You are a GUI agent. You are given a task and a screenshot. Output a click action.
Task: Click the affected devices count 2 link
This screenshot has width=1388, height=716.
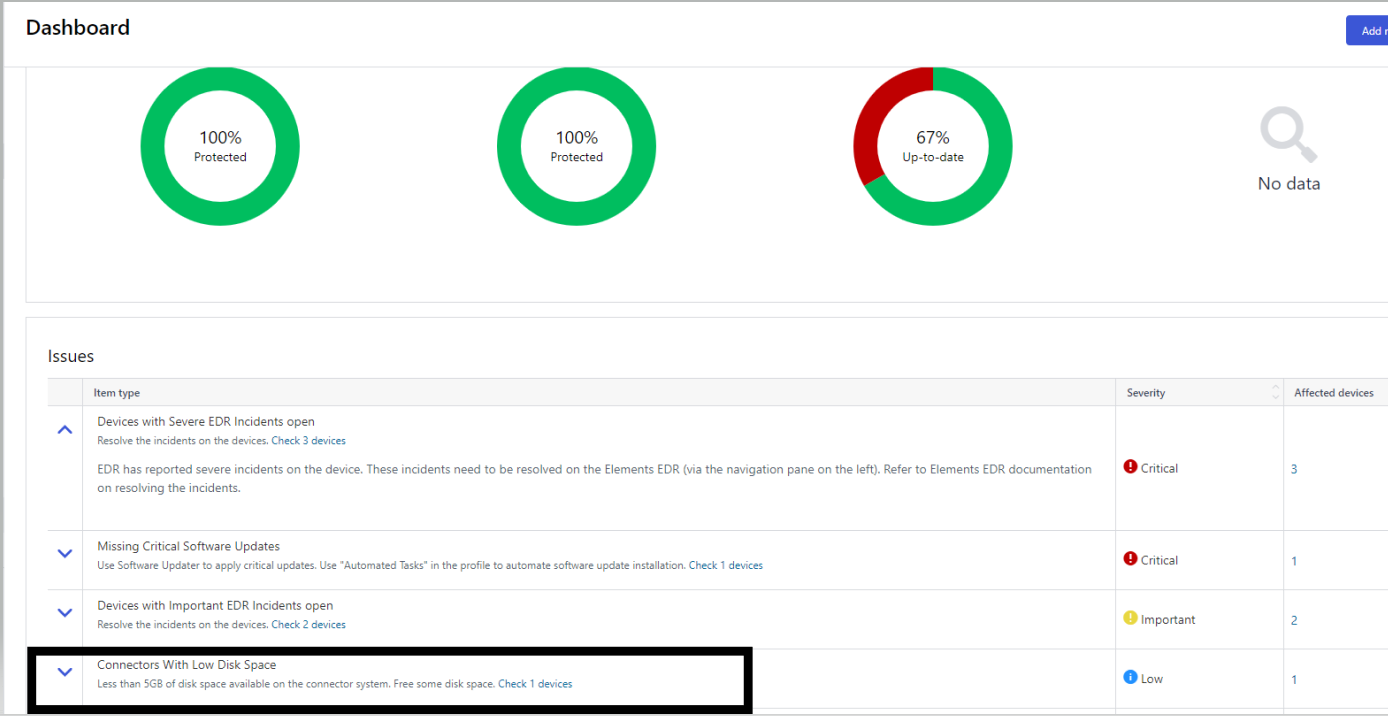(1294, 620)
